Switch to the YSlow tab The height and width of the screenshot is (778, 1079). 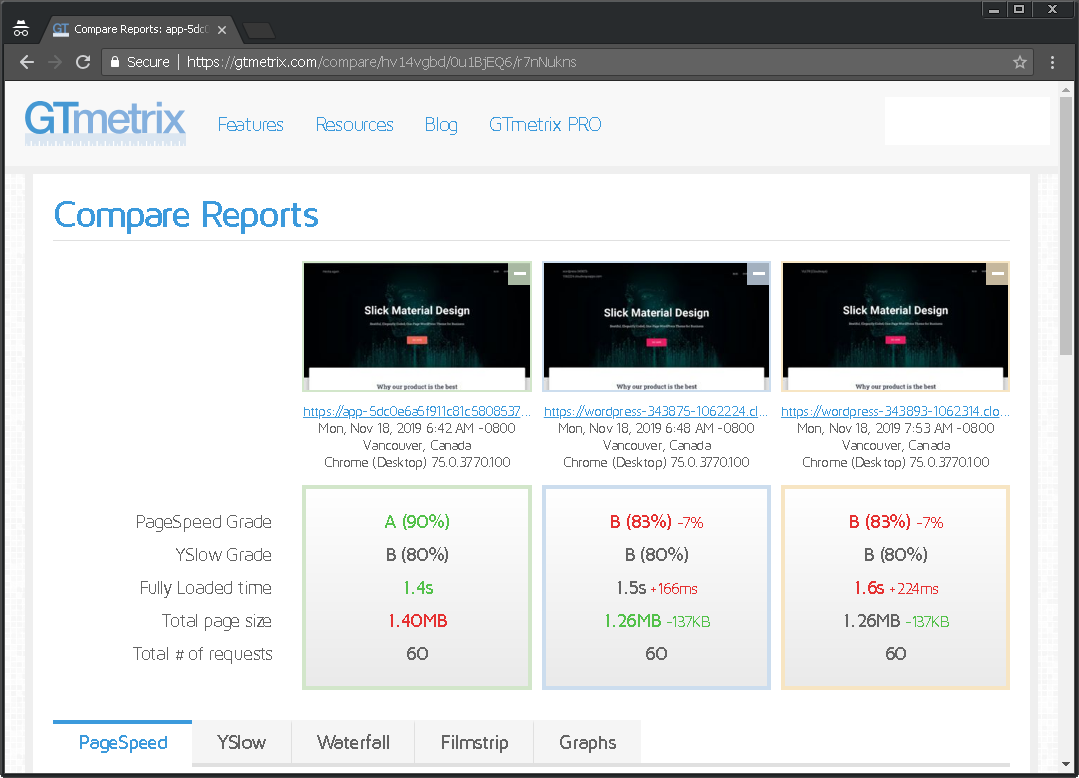point(242,742)
